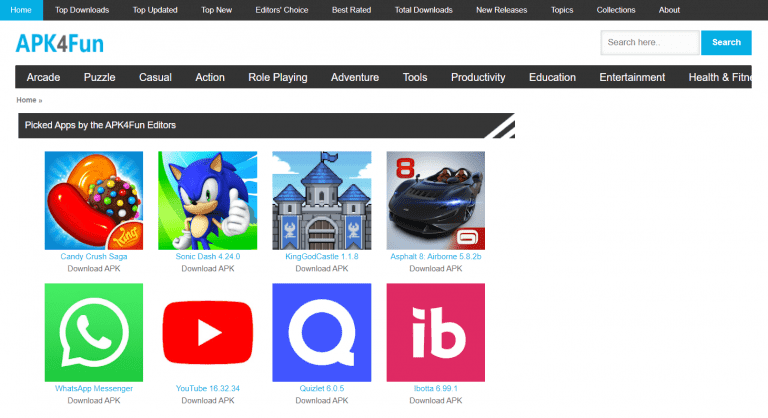This screenshot has width=768, height=418.
Task: Browse the Arcade category
Action: (43, 77)
